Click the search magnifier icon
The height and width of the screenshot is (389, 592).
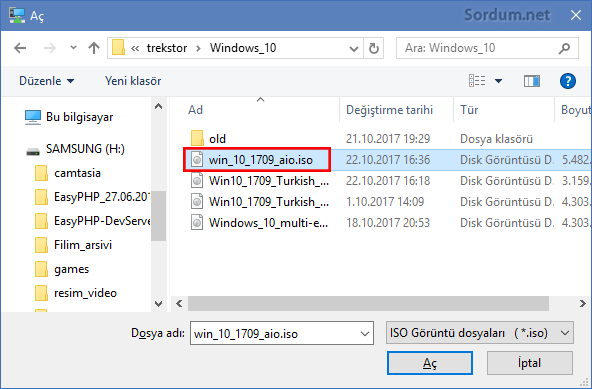(x=565, y=48)
